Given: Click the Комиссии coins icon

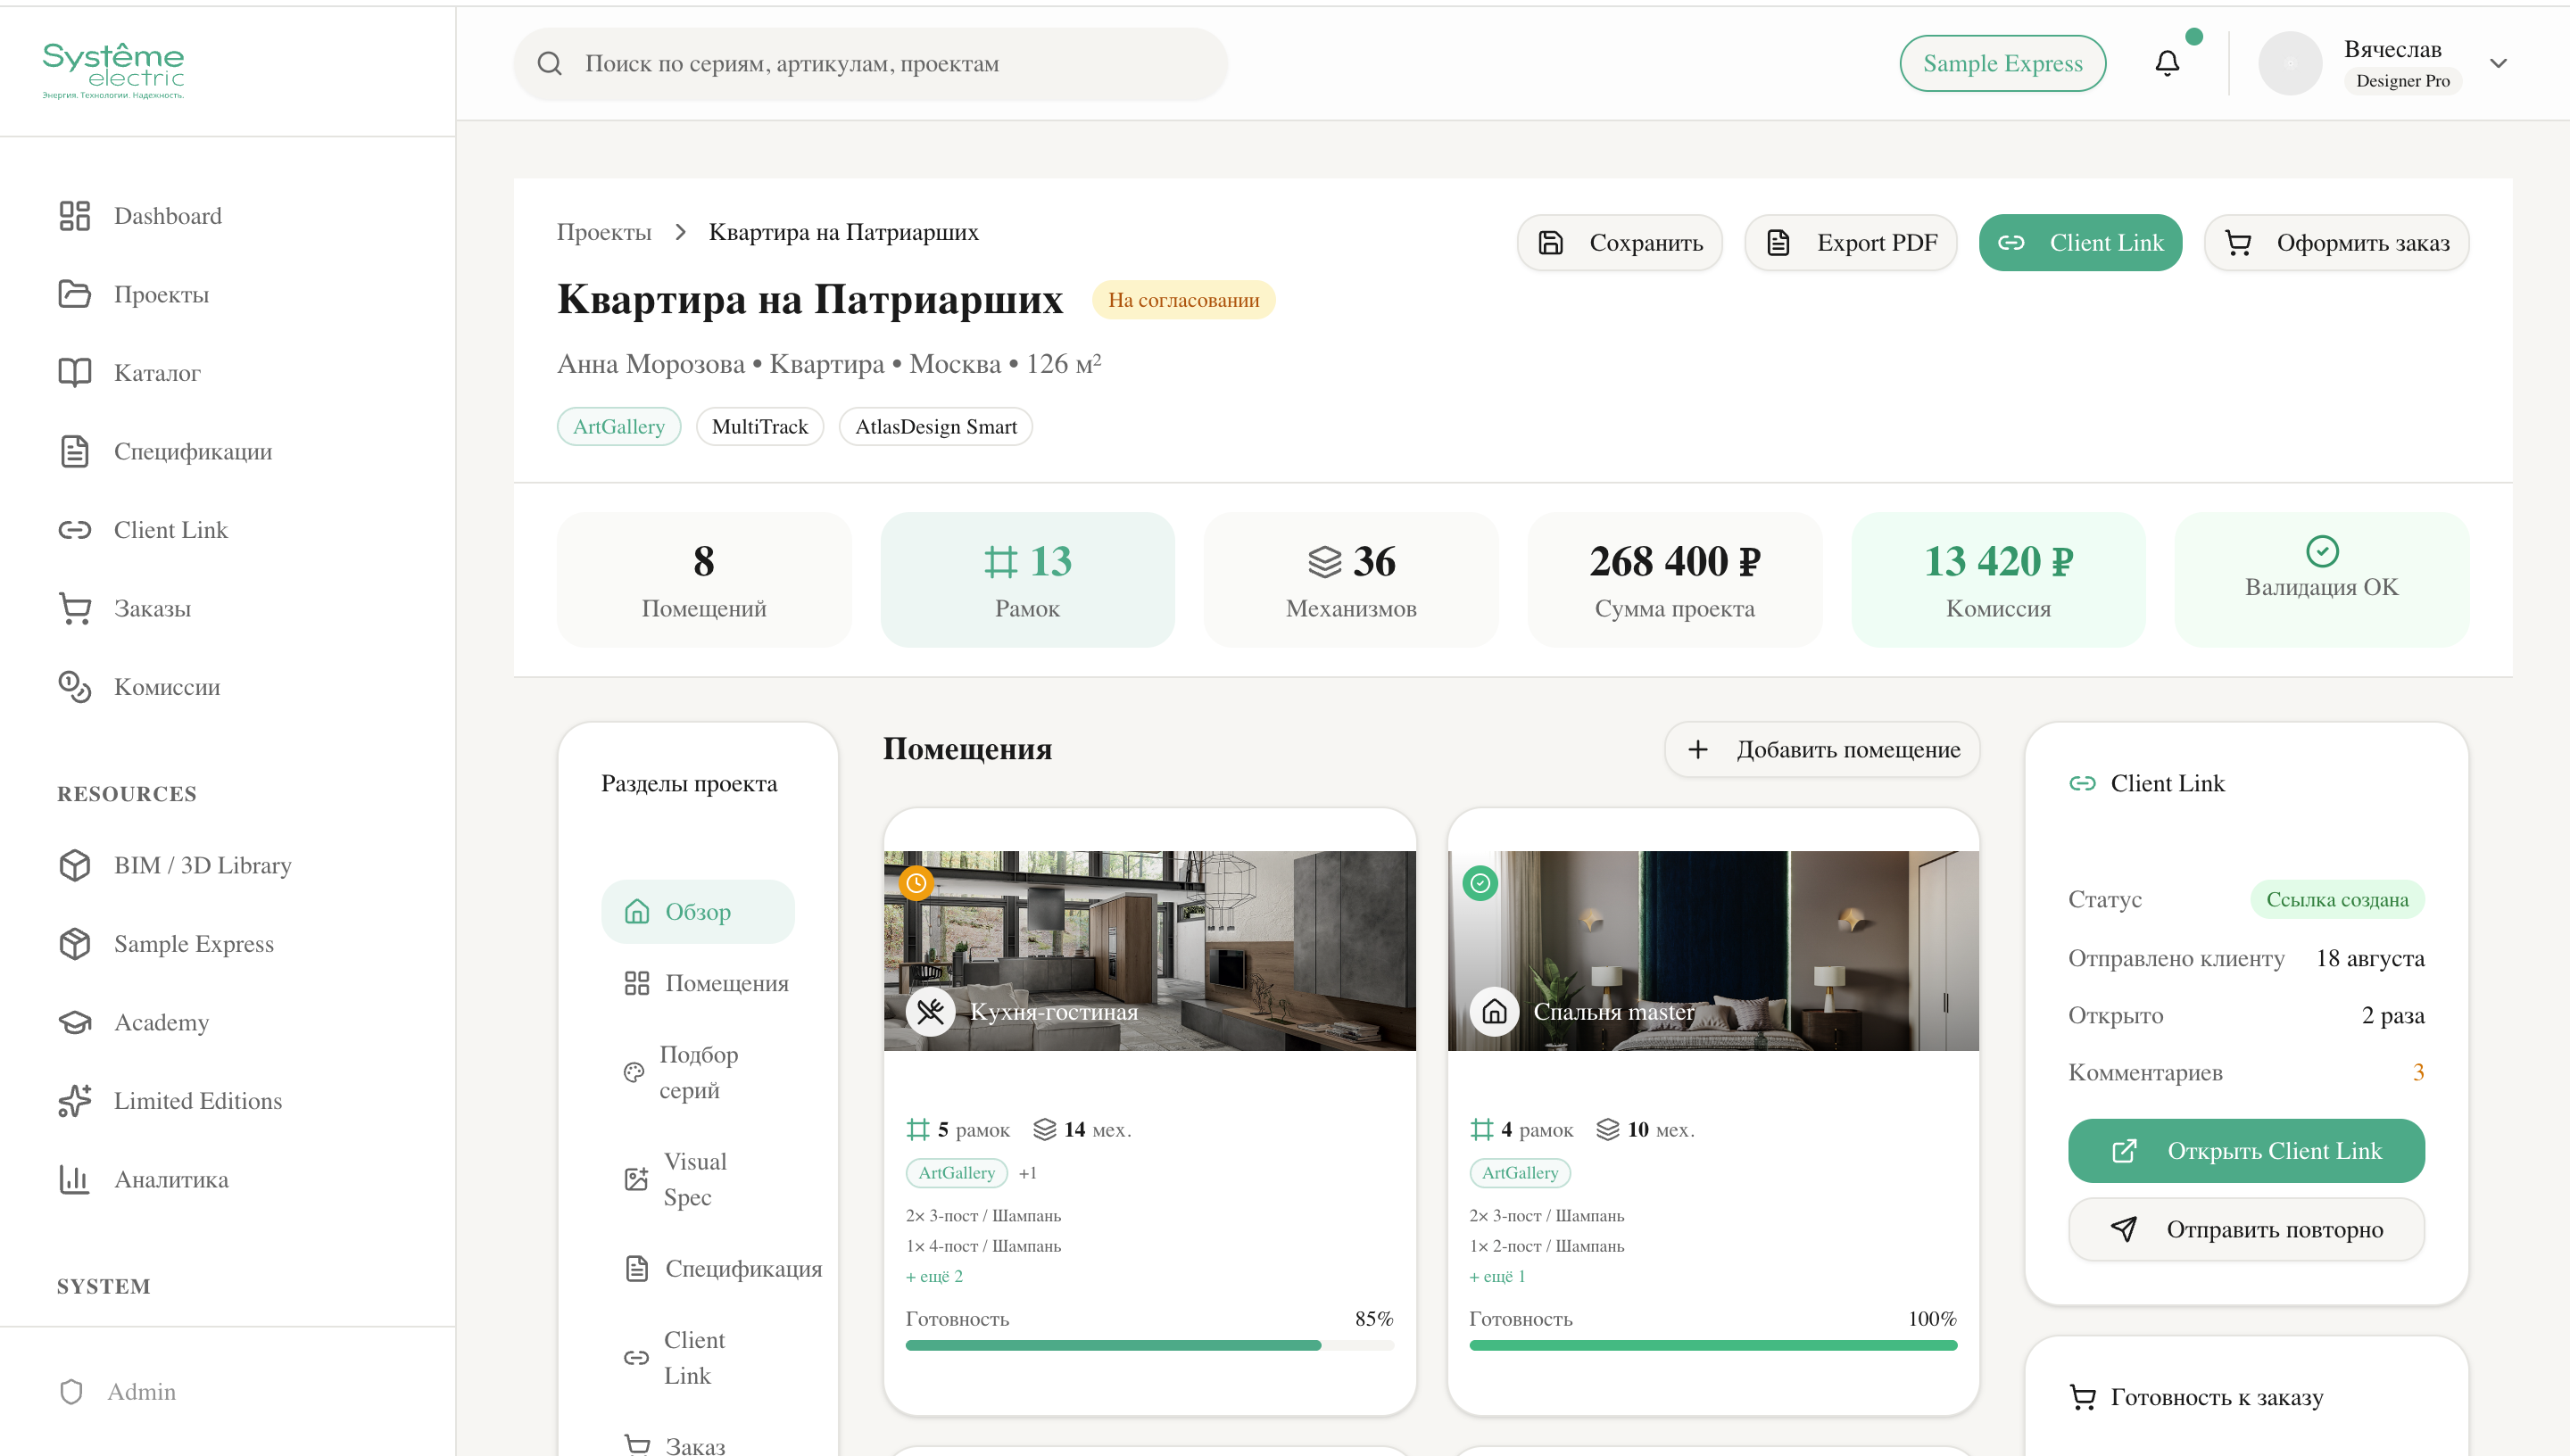Looking at the screenshot, I should [74, 687].
